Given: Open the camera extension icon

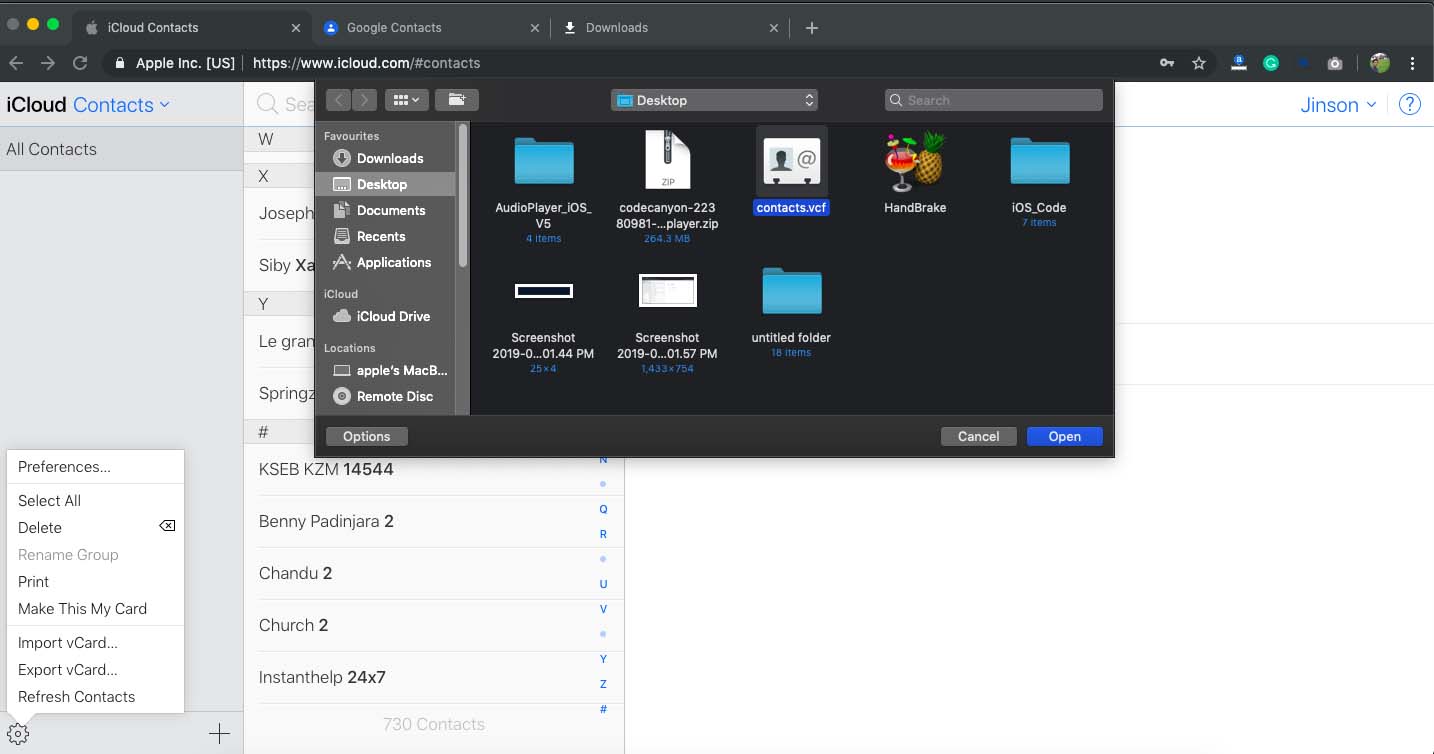Looking at the screenshot, I should [x=1334, y=63].
